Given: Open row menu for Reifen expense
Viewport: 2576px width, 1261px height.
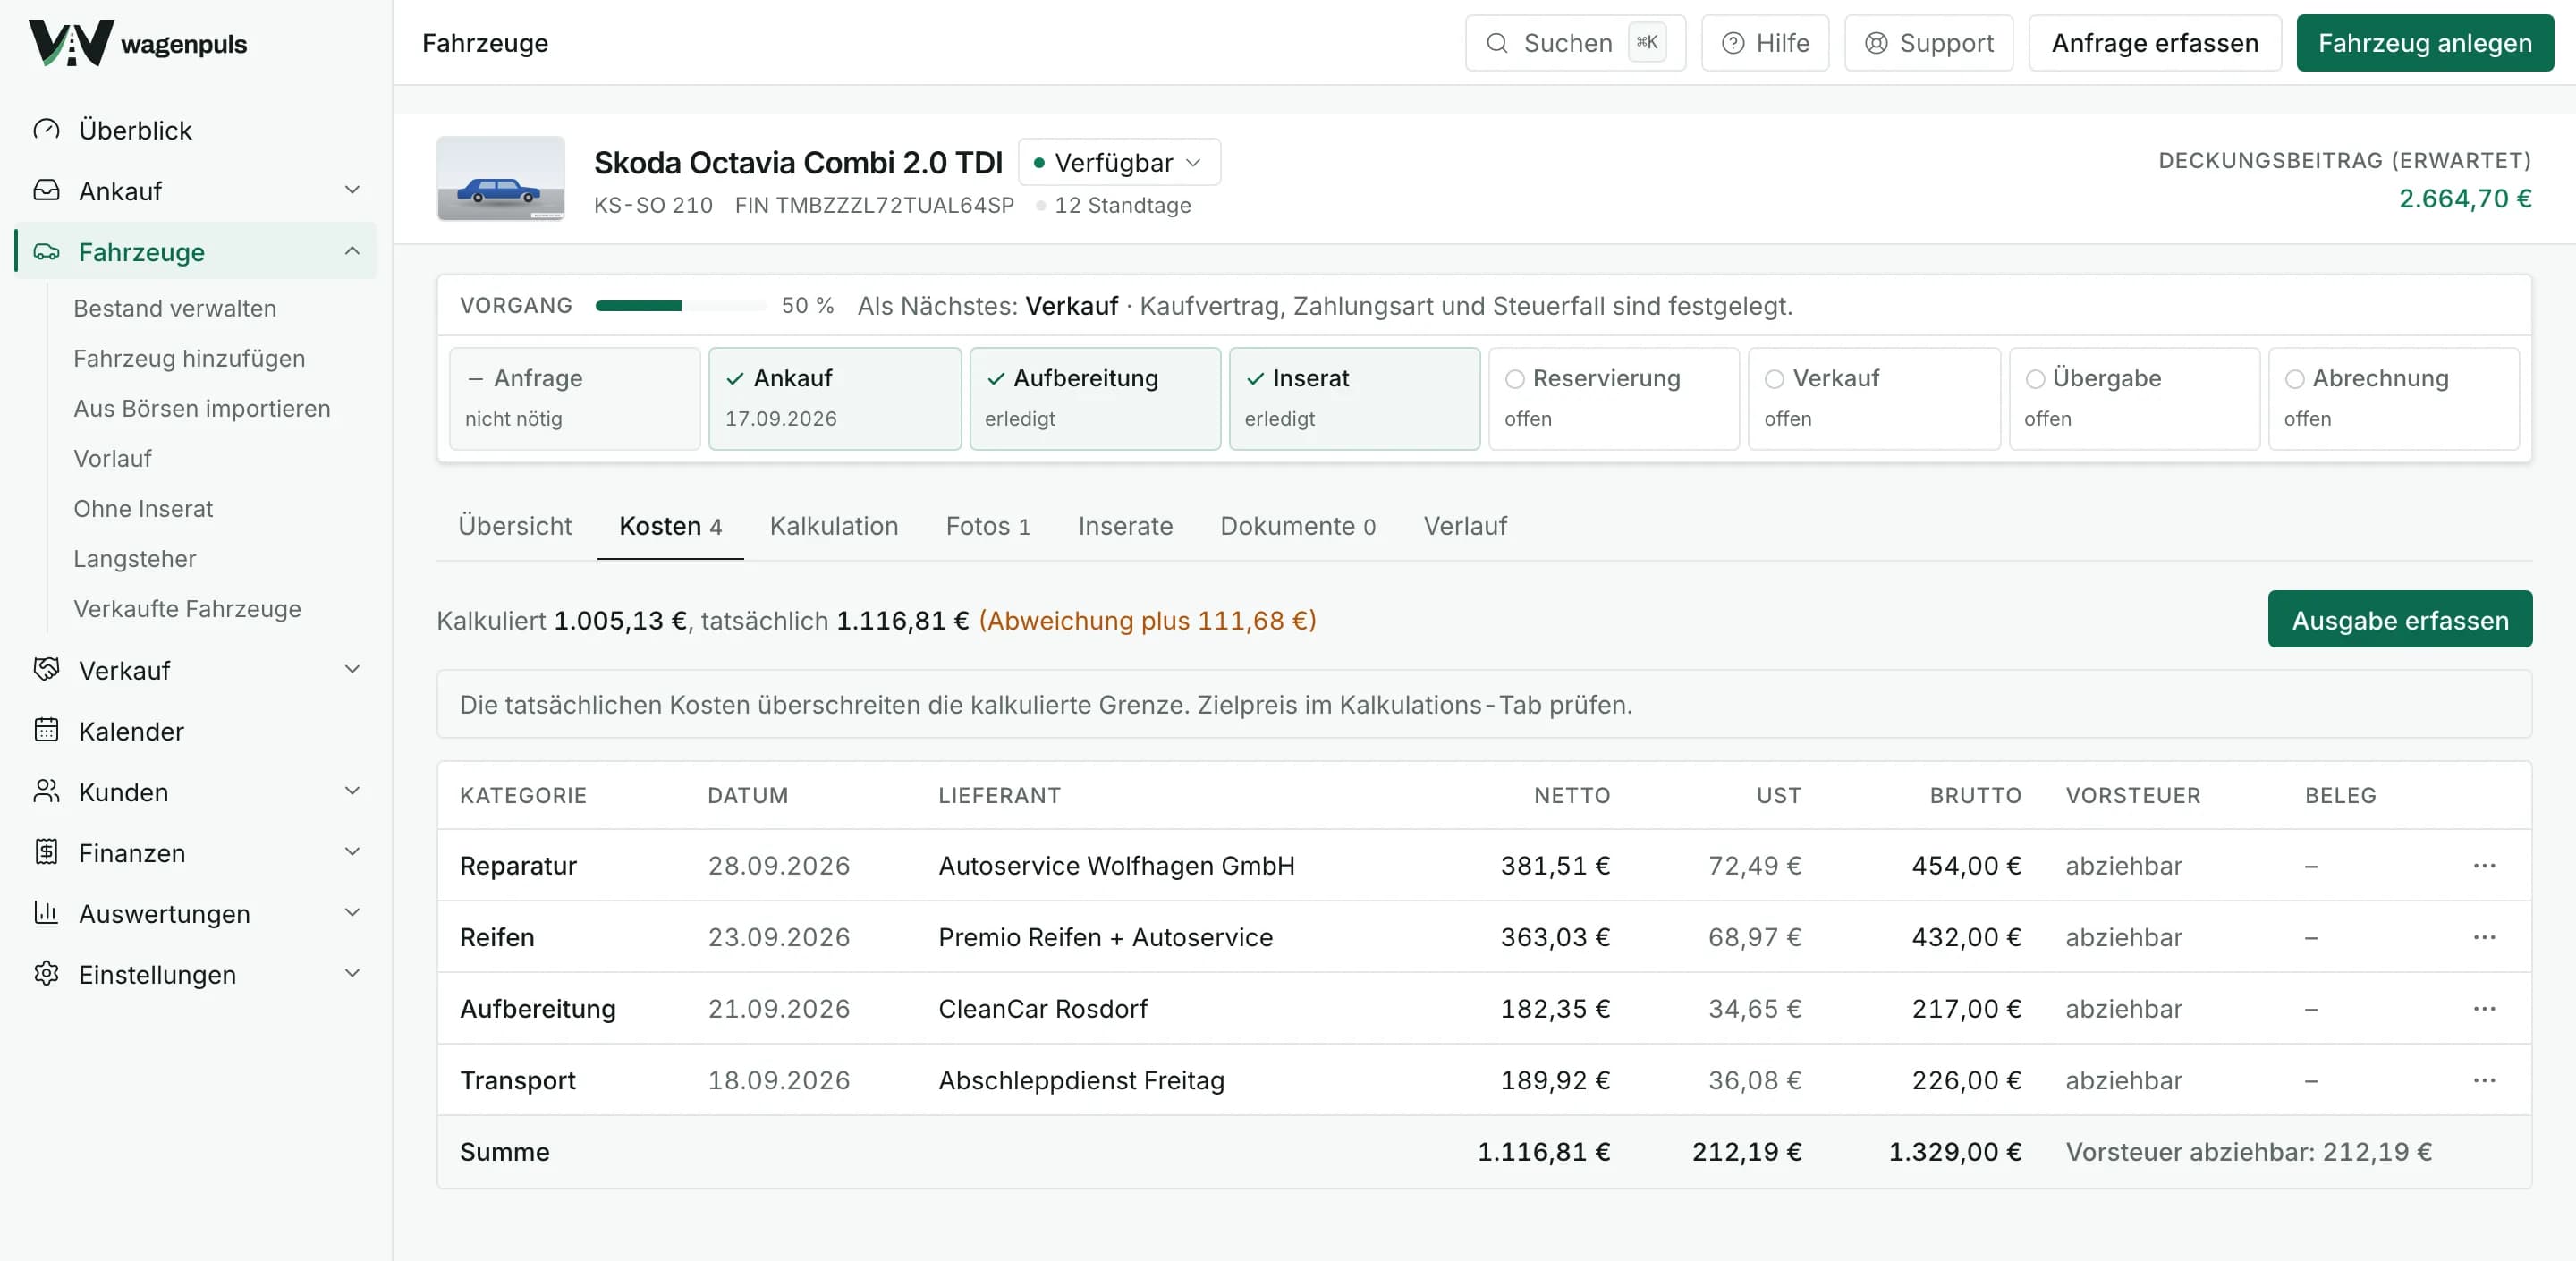Looking at the screenshot, I should click(x=2484, y=938).
